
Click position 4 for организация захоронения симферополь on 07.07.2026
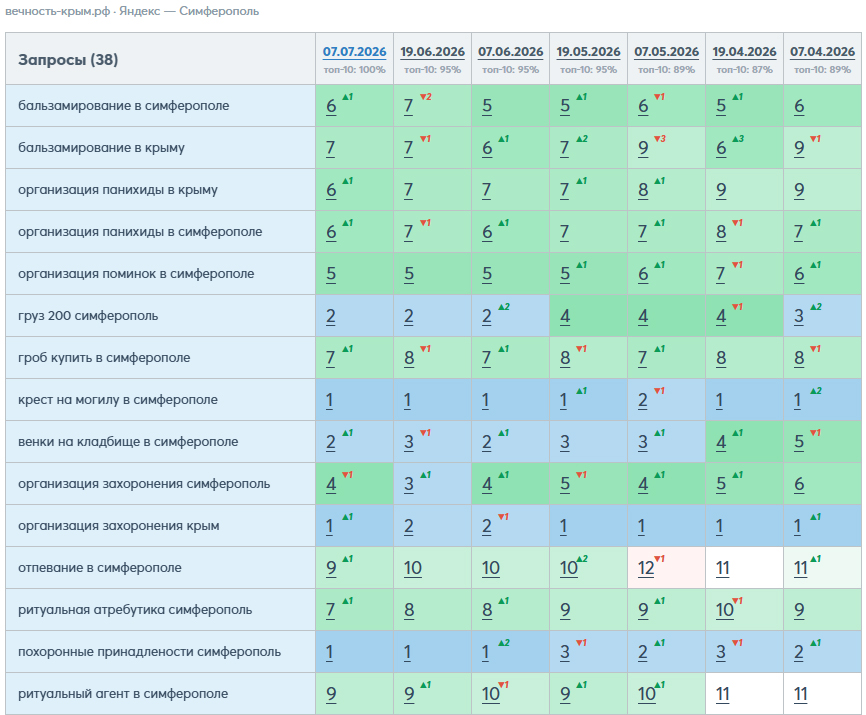pyautogui.click(x=331, y=484)
